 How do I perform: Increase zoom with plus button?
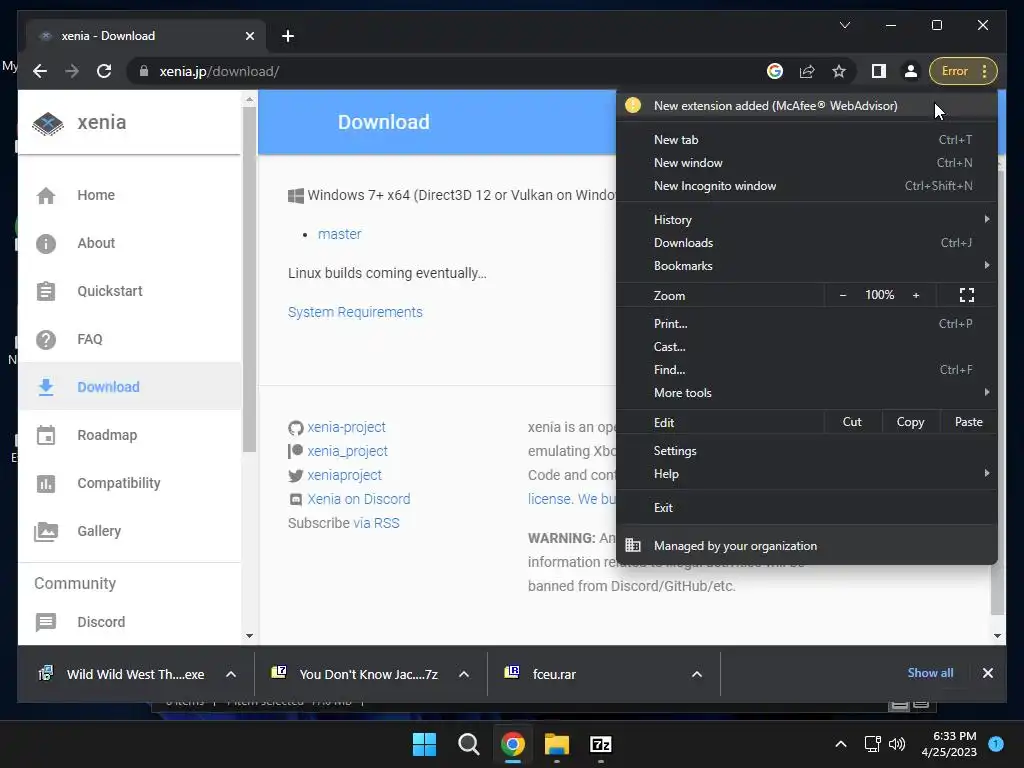pyautogui.click(x=916, y=295)
